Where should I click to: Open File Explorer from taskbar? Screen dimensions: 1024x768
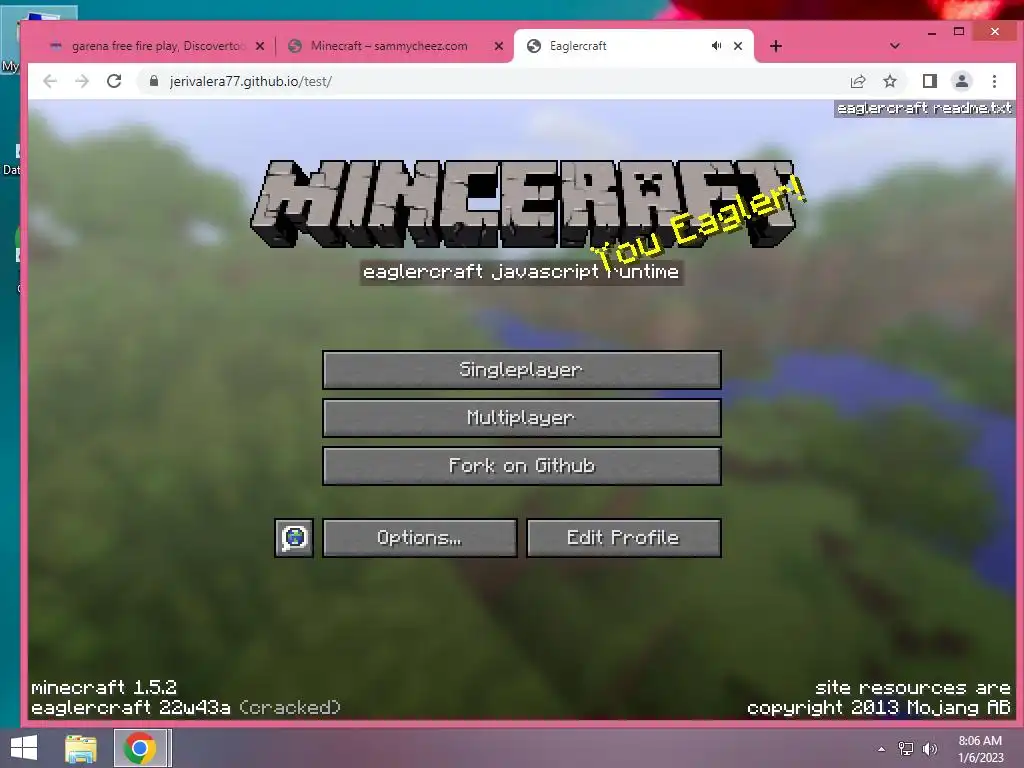pos(80,748)
